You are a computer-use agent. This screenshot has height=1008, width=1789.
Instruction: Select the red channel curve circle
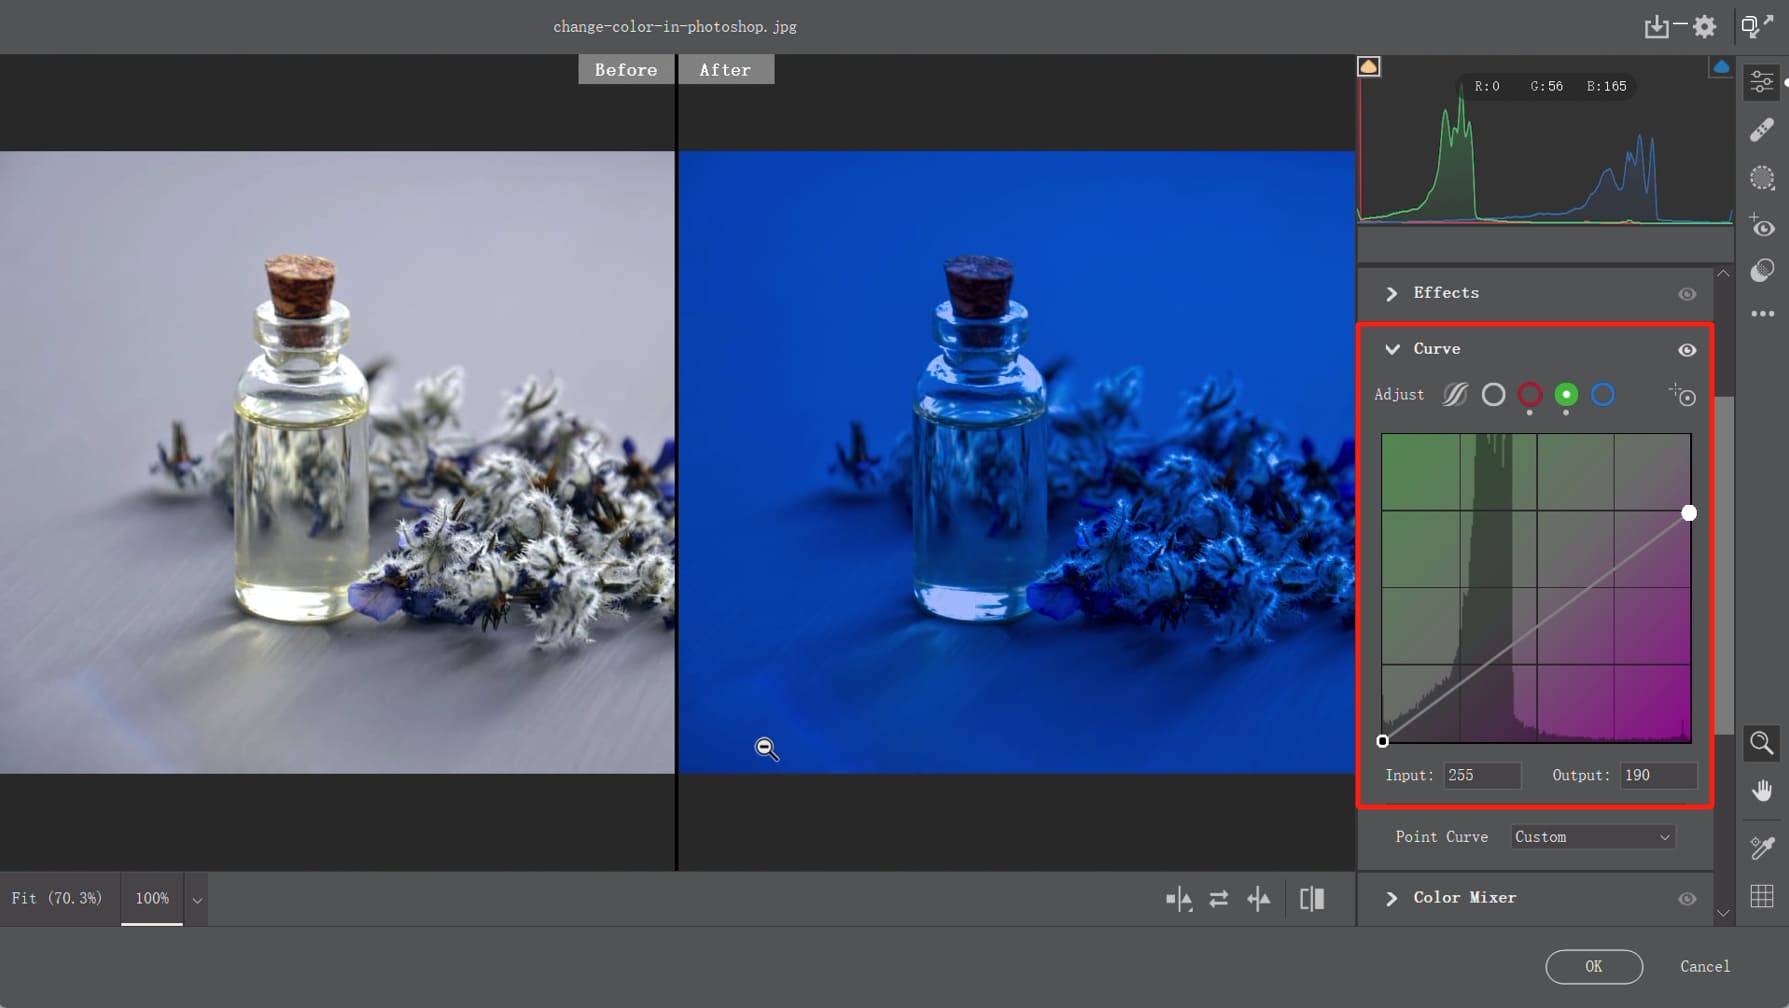click(x=1529, y=395)
